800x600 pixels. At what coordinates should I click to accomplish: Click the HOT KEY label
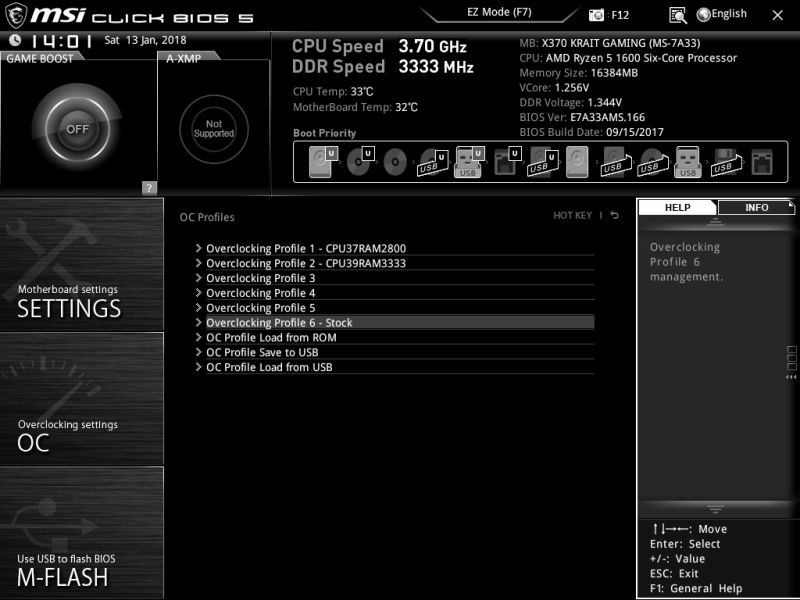pos(572,215)
